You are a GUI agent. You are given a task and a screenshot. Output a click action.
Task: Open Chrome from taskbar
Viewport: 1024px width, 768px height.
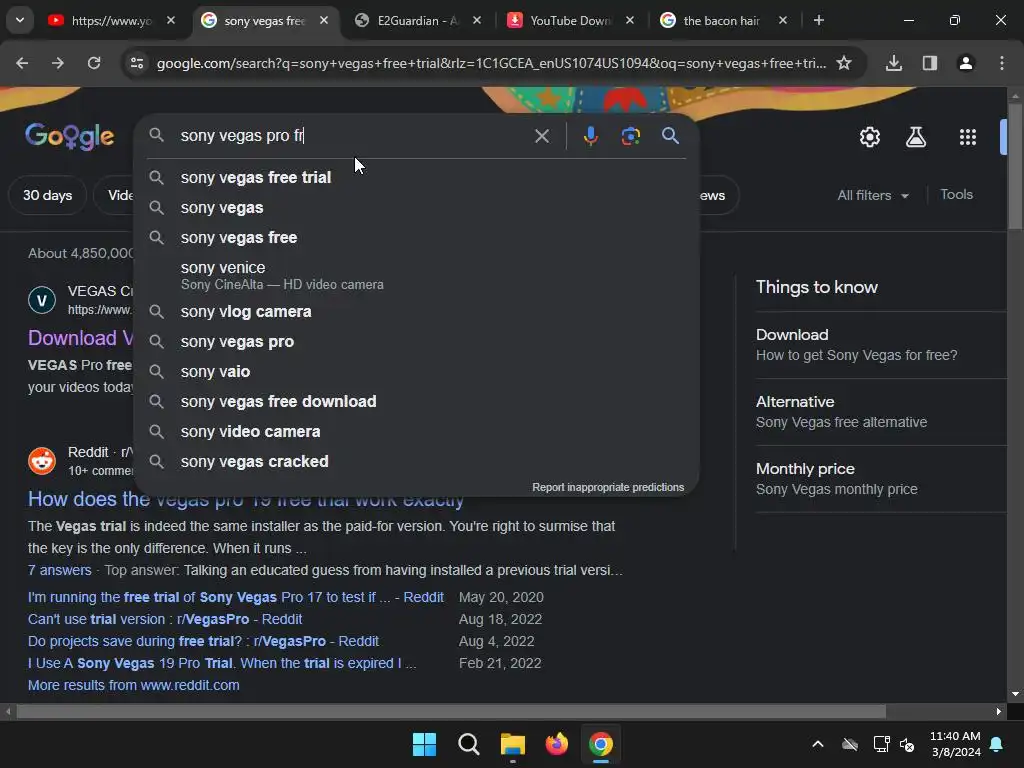click(x=601, y=744)
